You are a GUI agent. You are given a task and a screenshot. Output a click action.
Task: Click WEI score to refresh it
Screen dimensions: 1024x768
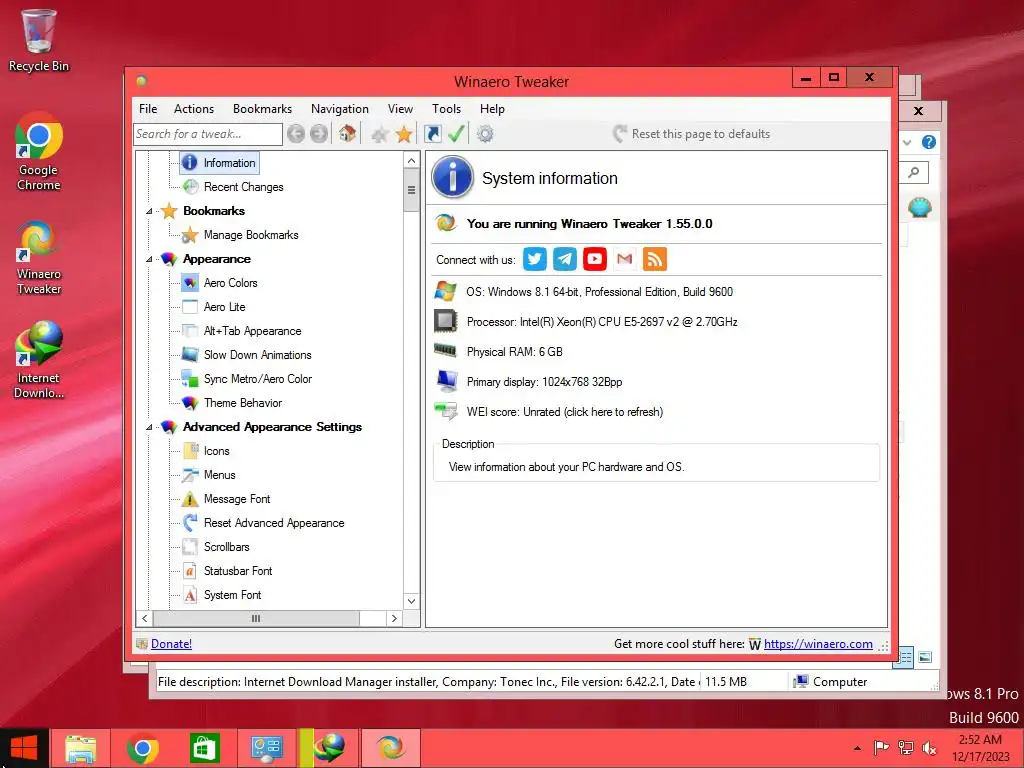click(x=565, y=412)
